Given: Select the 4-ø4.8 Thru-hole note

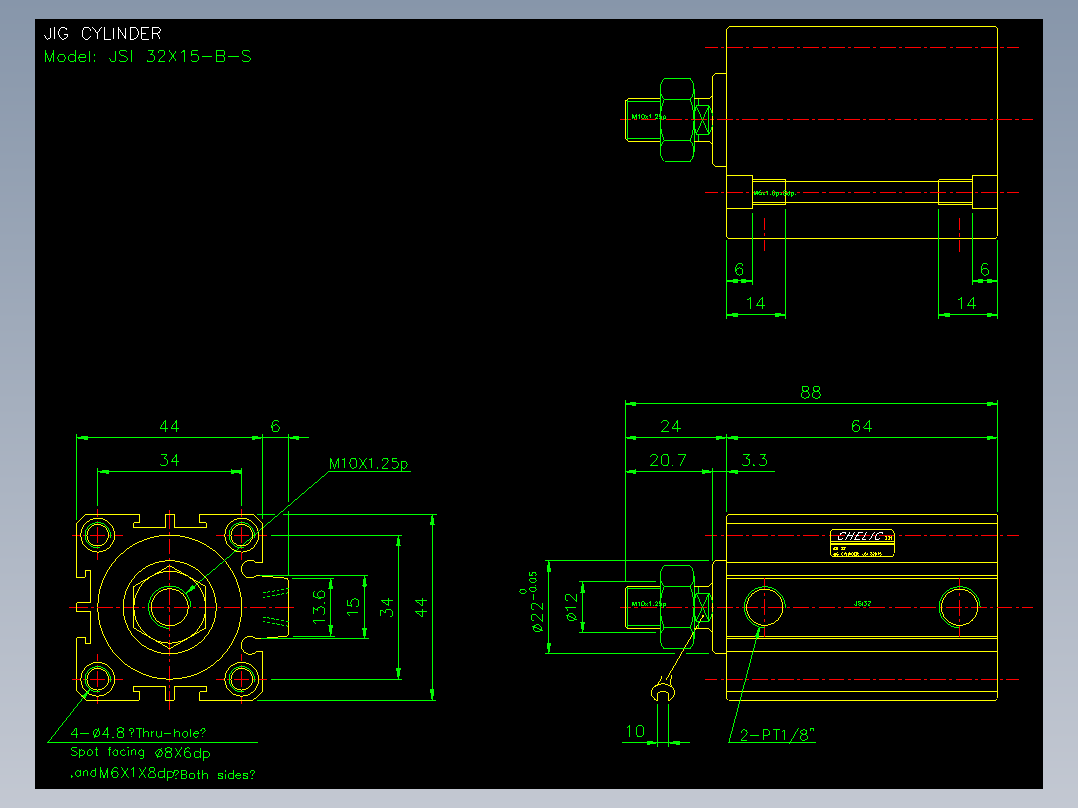Looking at the screenshot, I should pyautogui.click(x=138, y=733).
